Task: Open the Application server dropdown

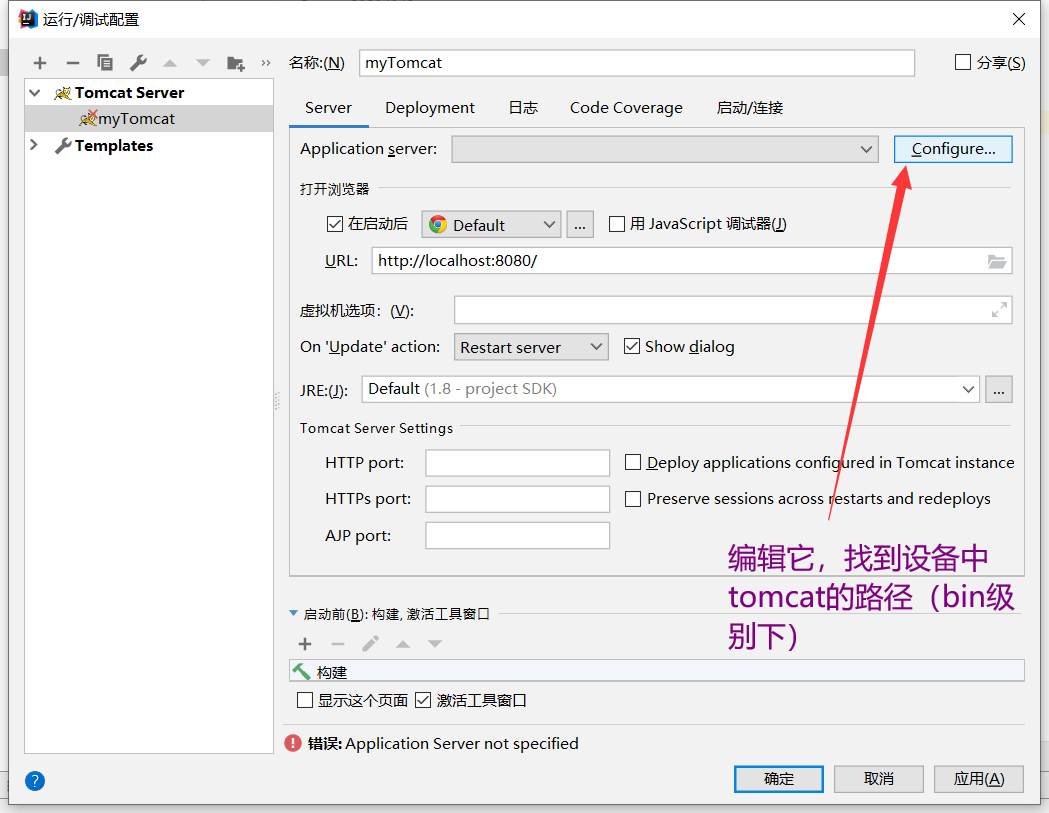Action: coord(665,149)
